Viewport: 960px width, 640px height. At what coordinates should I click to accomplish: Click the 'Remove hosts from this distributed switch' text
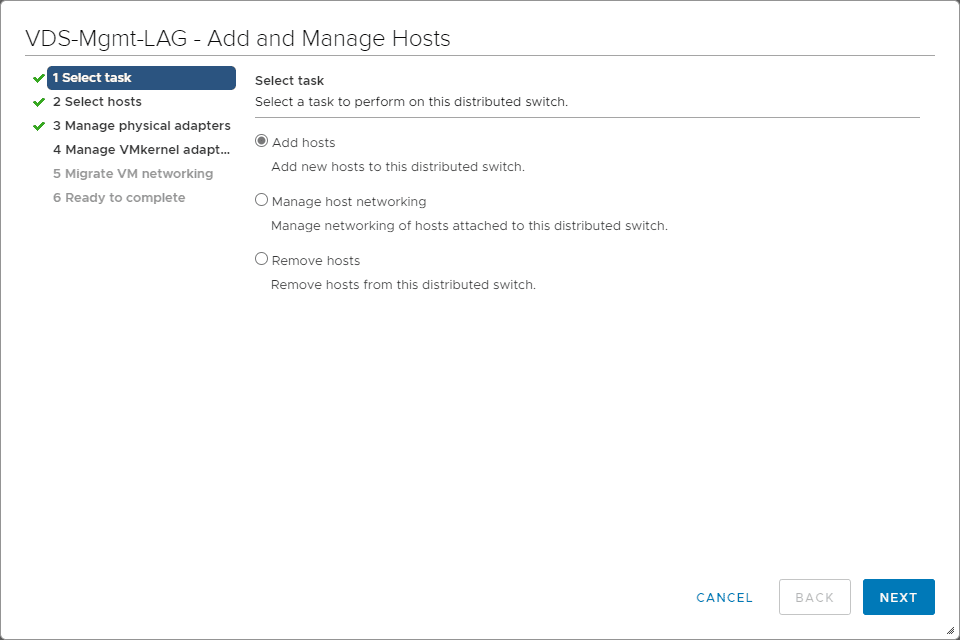tap(403, 285)
